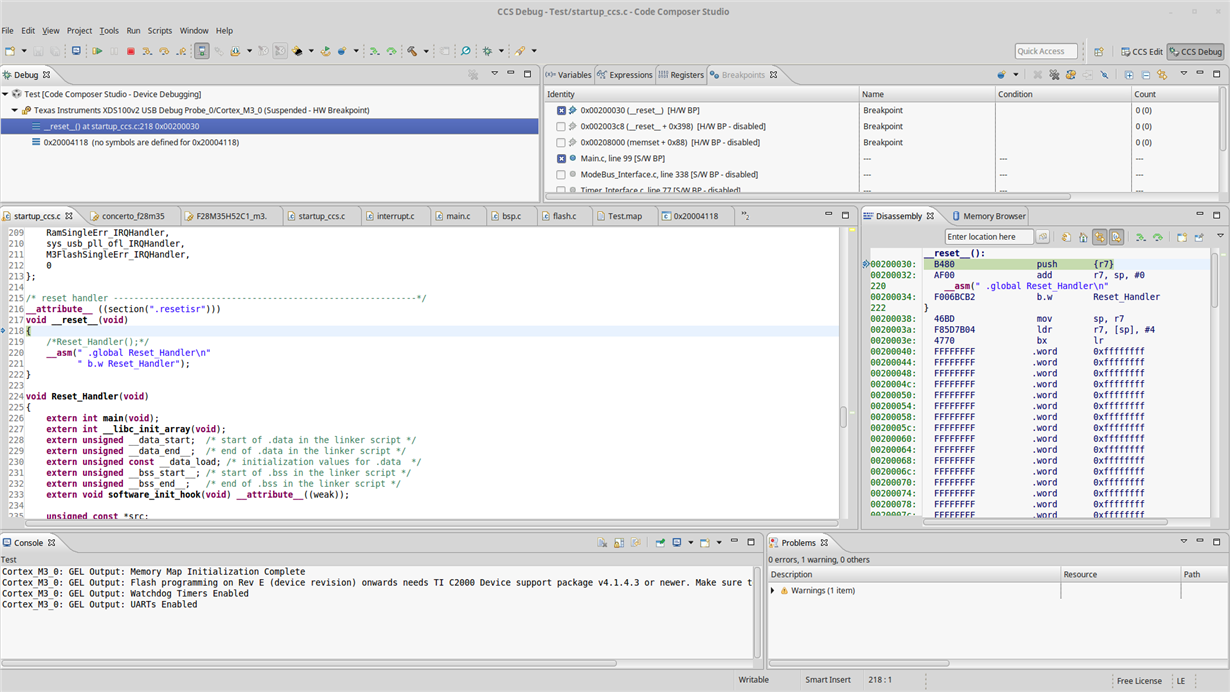Click the Resource column header in Problems
The height and width of the screenshot is (692, 1230).
click(1120, 574)
